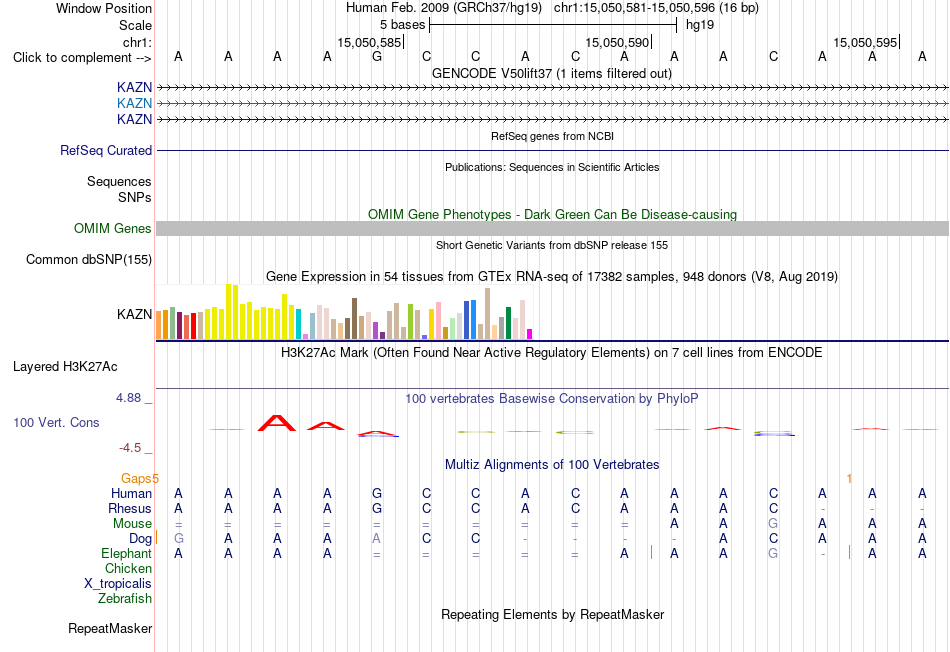Click the 'RefSeq genes from NCBI' track title
This screenshot has height=652, width=950.
coord(552,136)
